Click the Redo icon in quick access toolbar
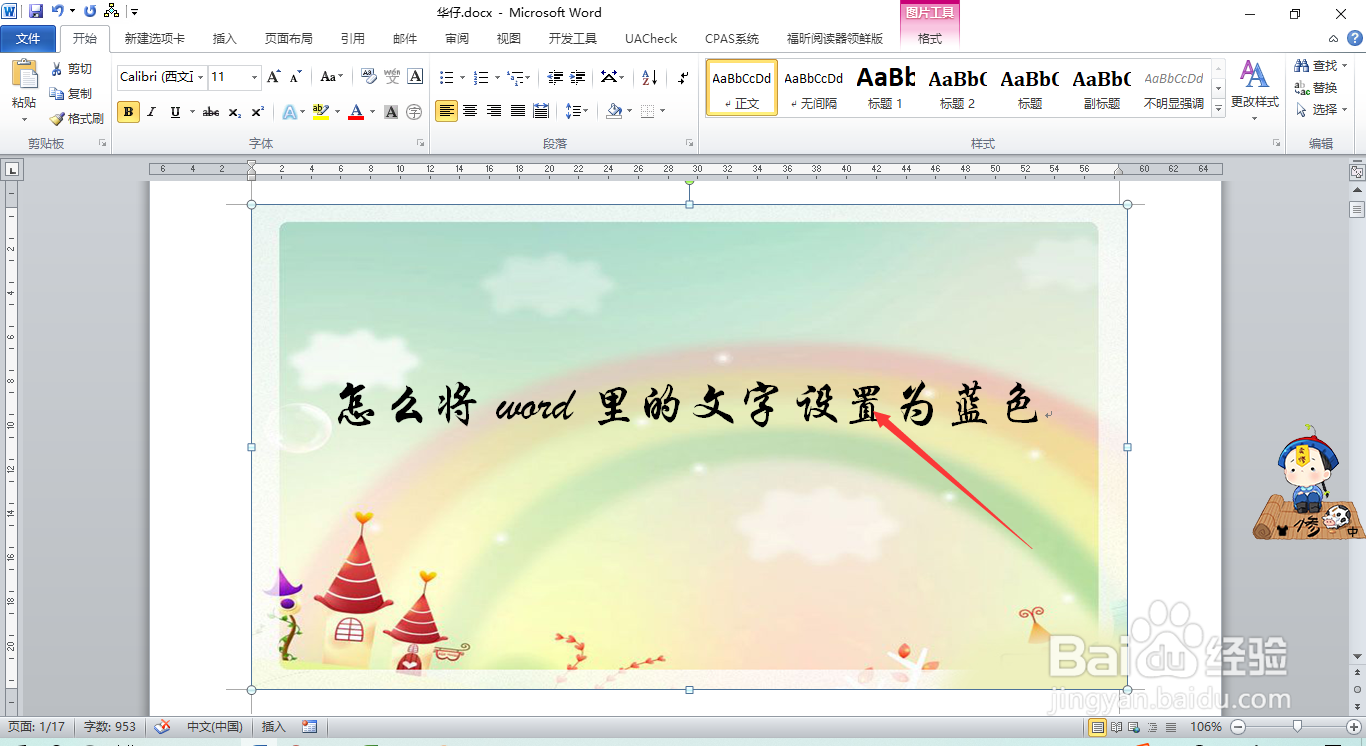Image resolution: width=1366 pixels, height=746 pixels. point(90,12)
